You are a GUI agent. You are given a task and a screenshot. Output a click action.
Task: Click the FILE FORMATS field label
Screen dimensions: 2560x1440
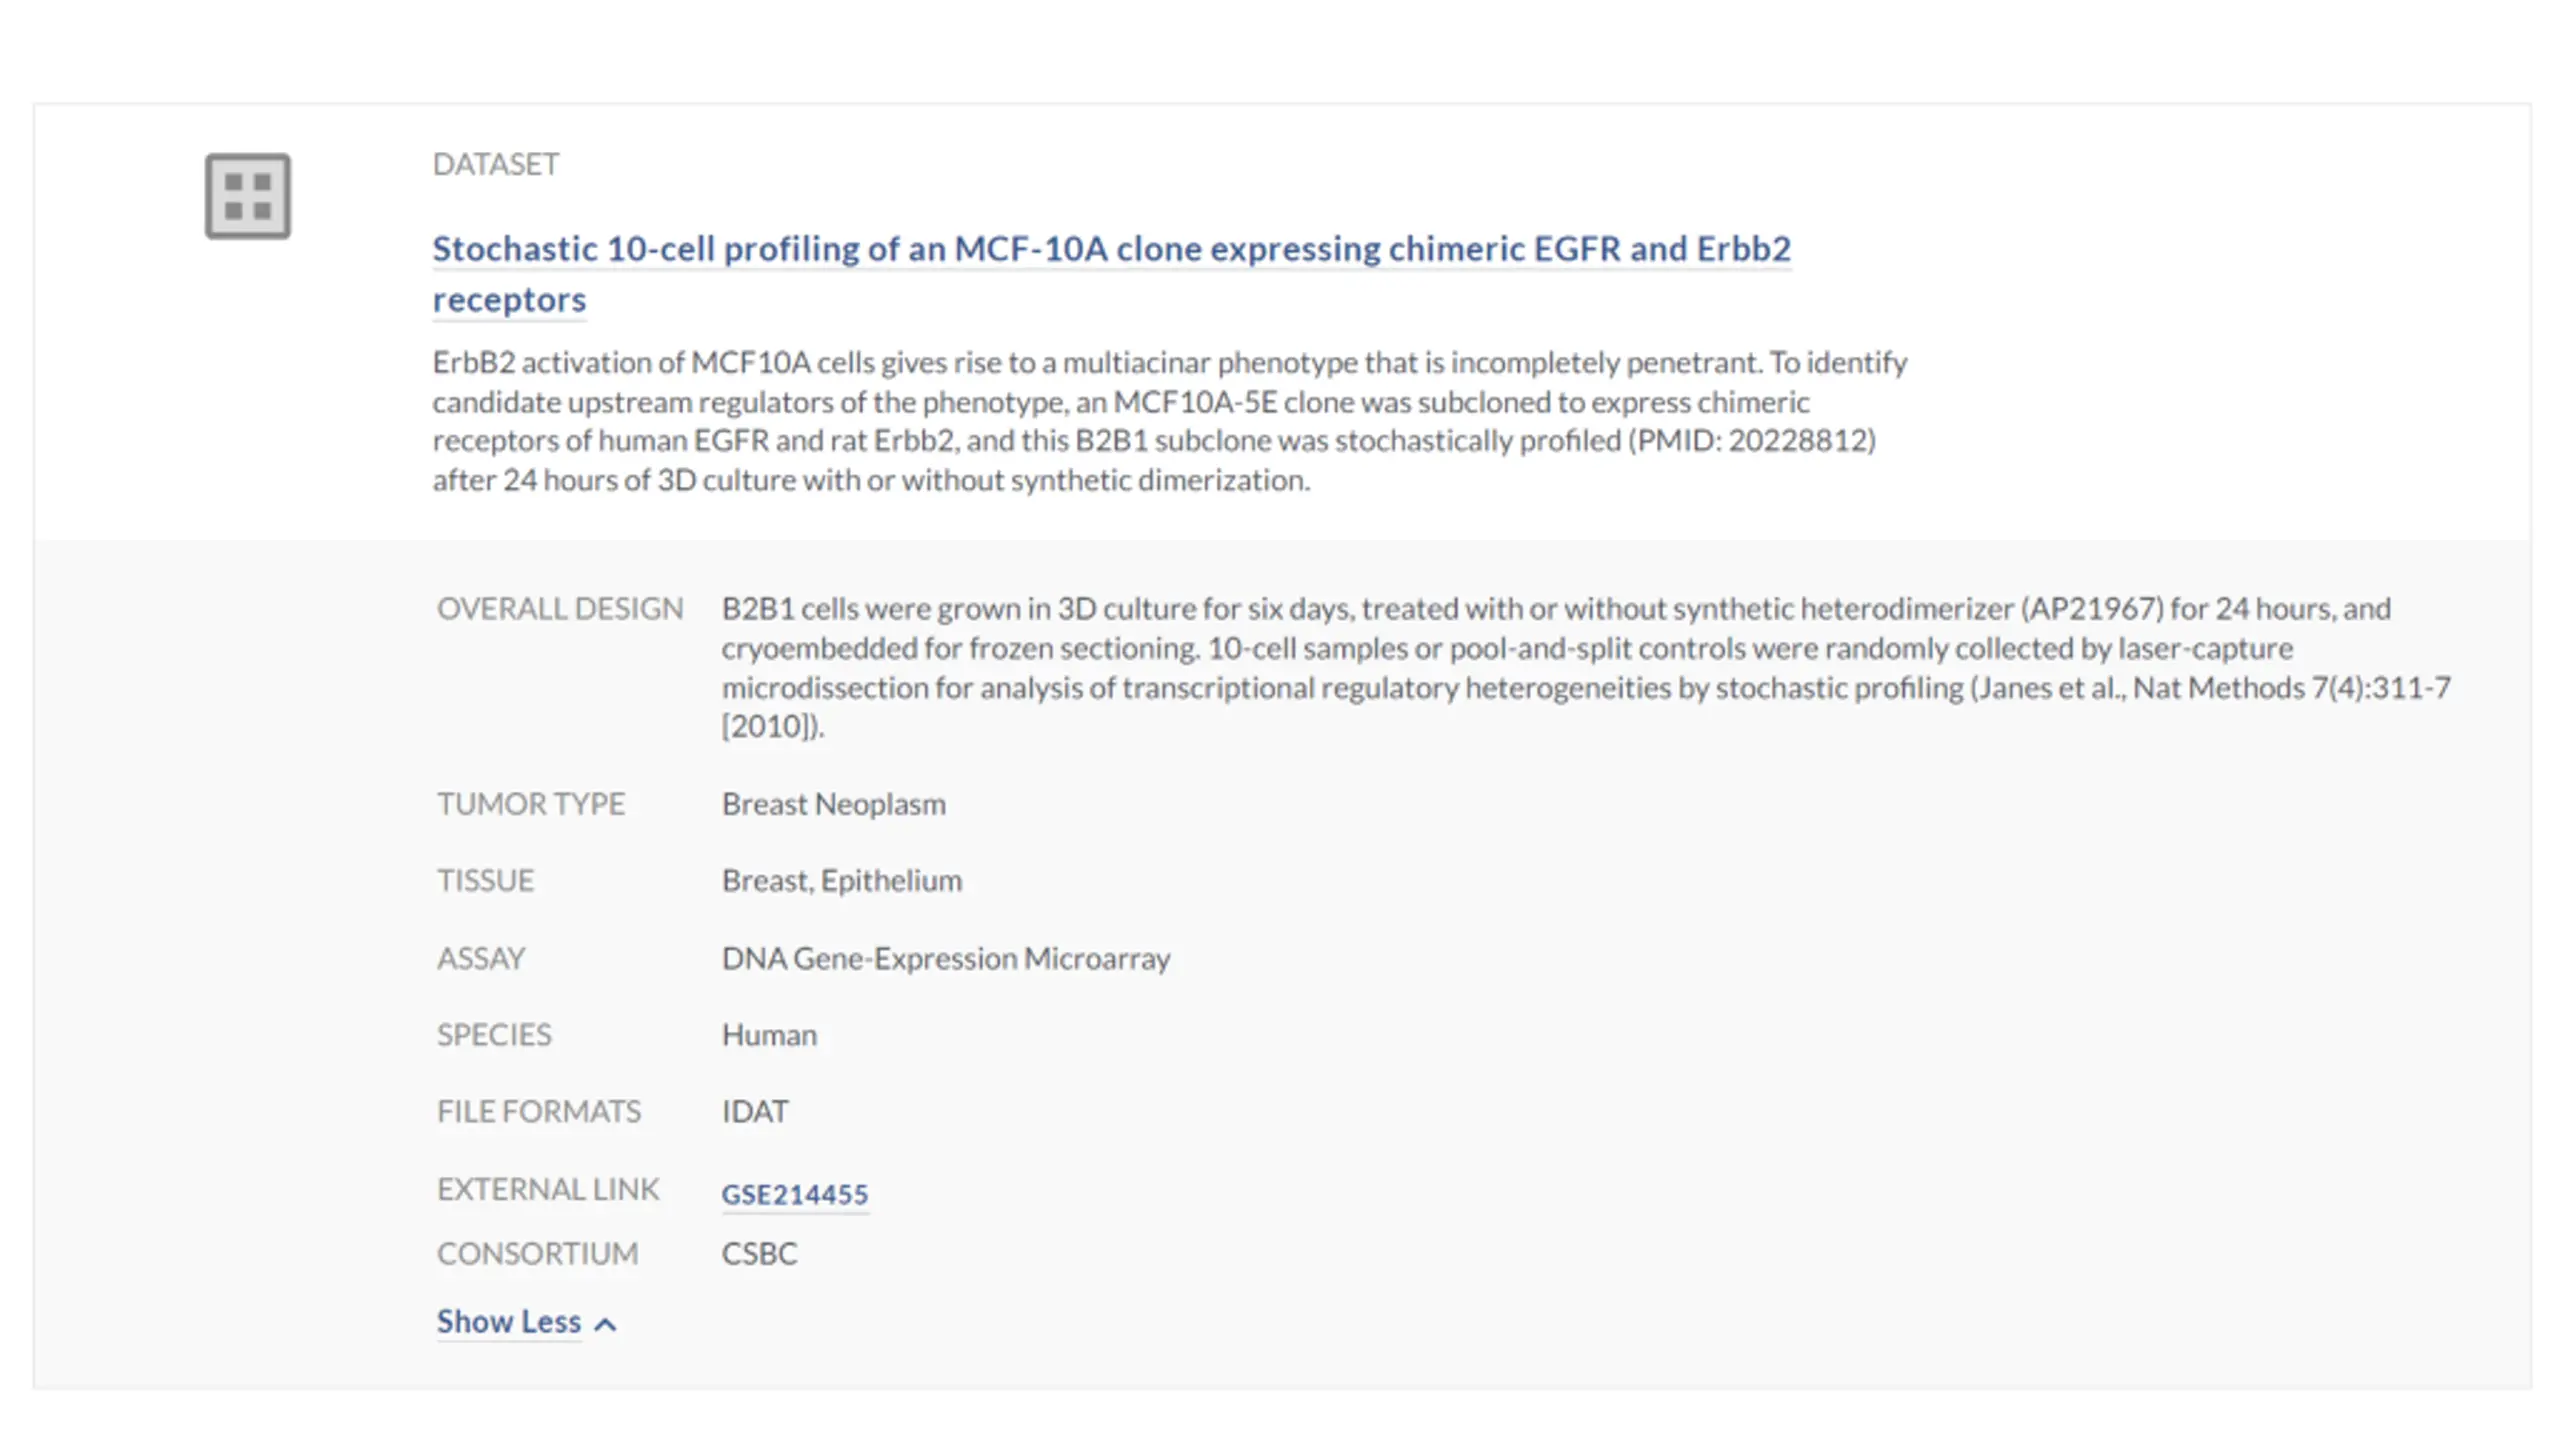[x=539, y=1112]
